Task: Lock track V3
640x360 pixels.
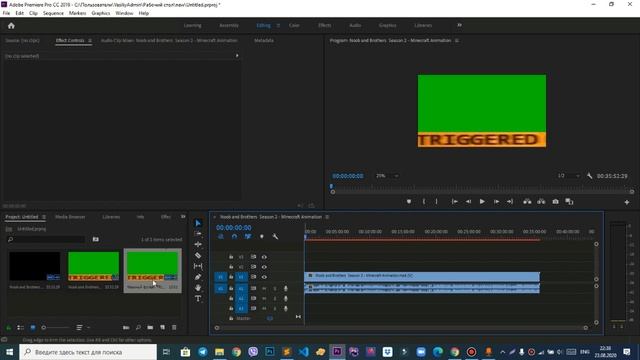Action: (231, 257)
